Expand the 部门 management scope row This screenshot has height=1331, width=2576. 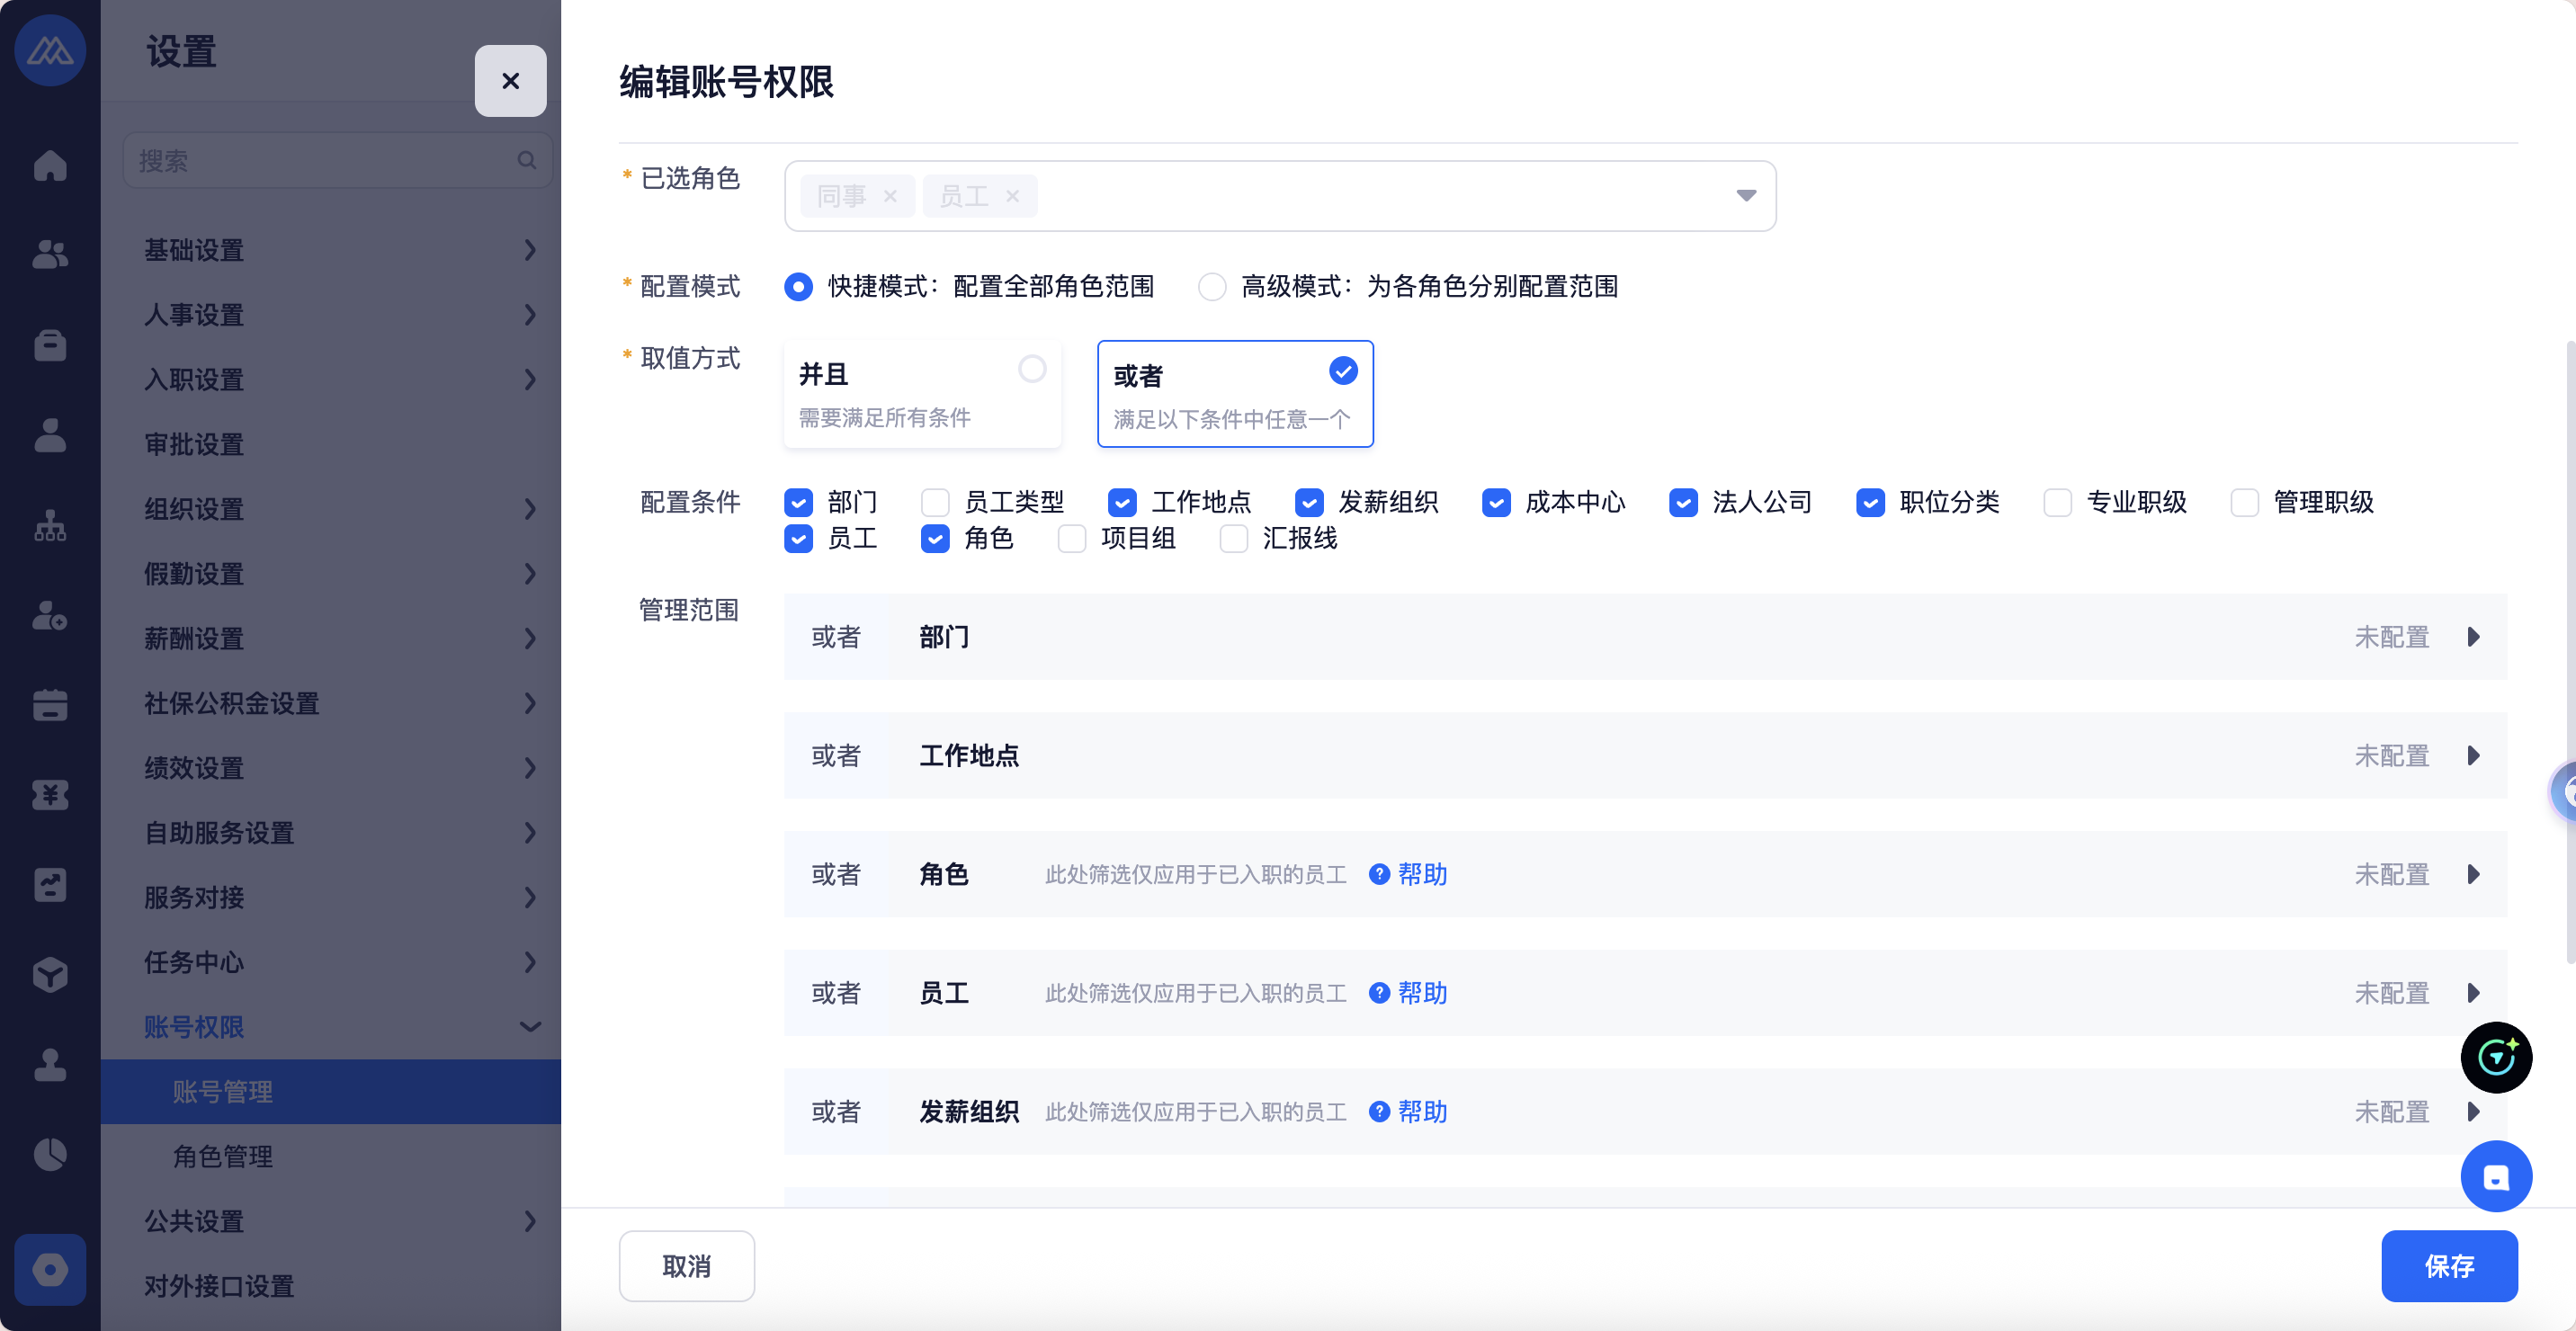click(2473, 637)
